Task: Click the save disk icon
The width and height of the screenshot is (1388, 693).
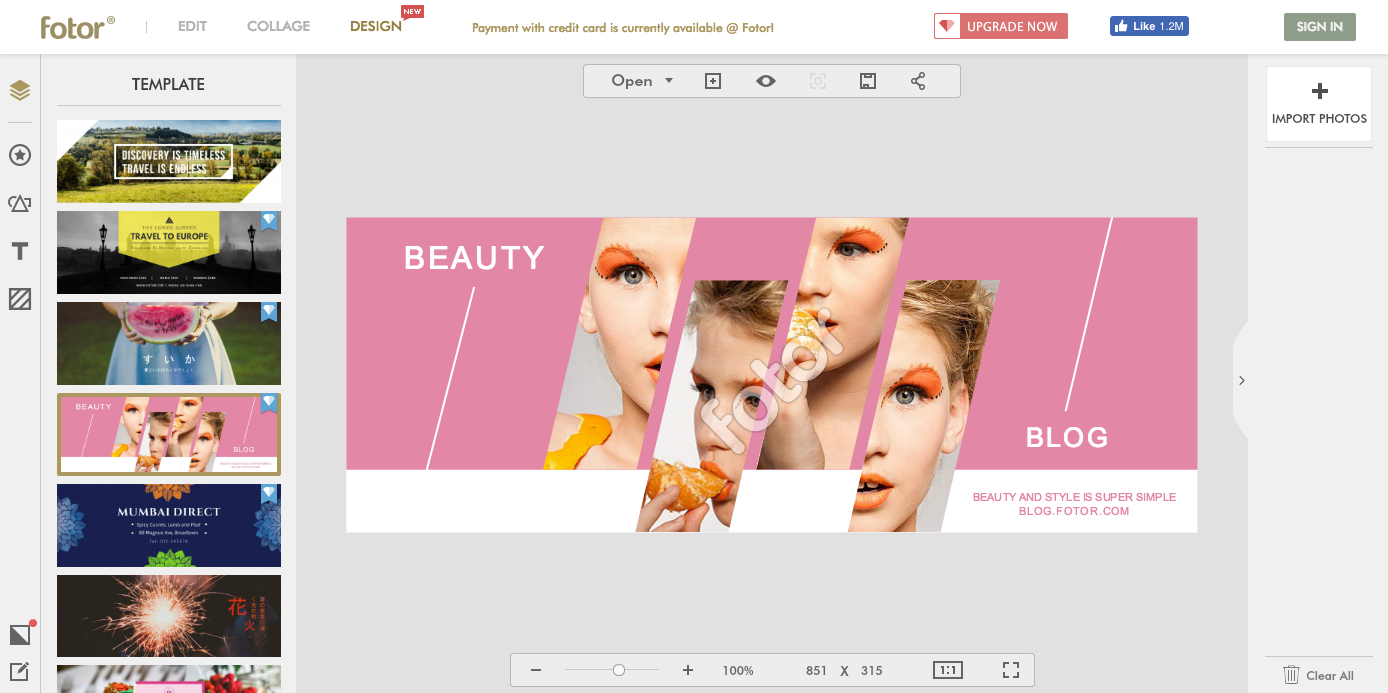Action: 868,81
